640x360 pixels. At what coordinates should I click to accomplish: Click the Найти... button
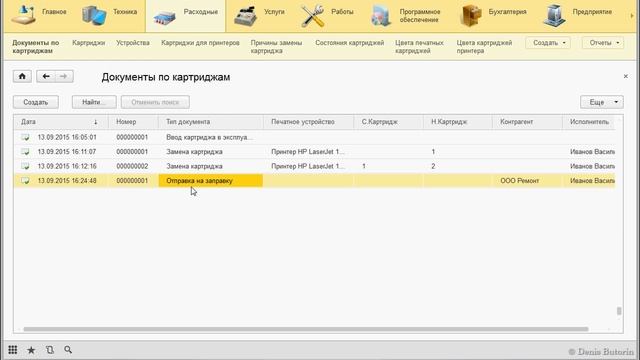click(x=94, y=102)
